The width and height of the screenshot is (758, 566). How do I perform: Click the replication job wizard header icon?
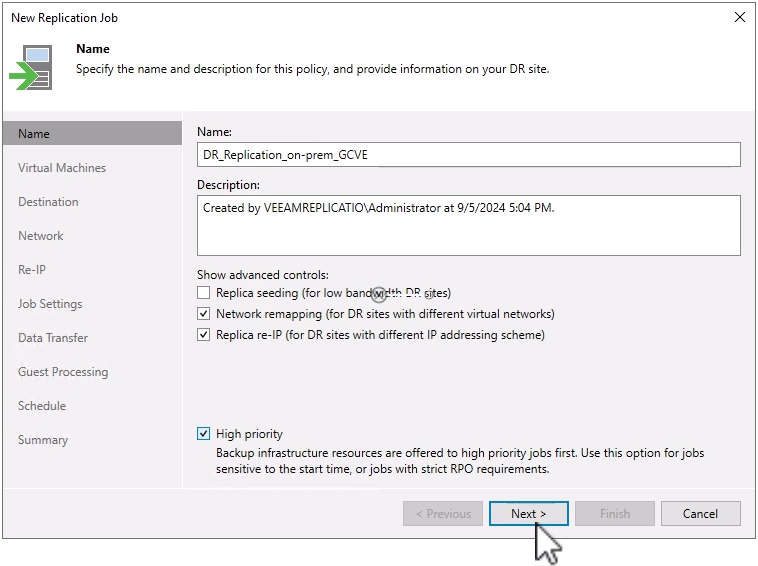pos(30,65)
